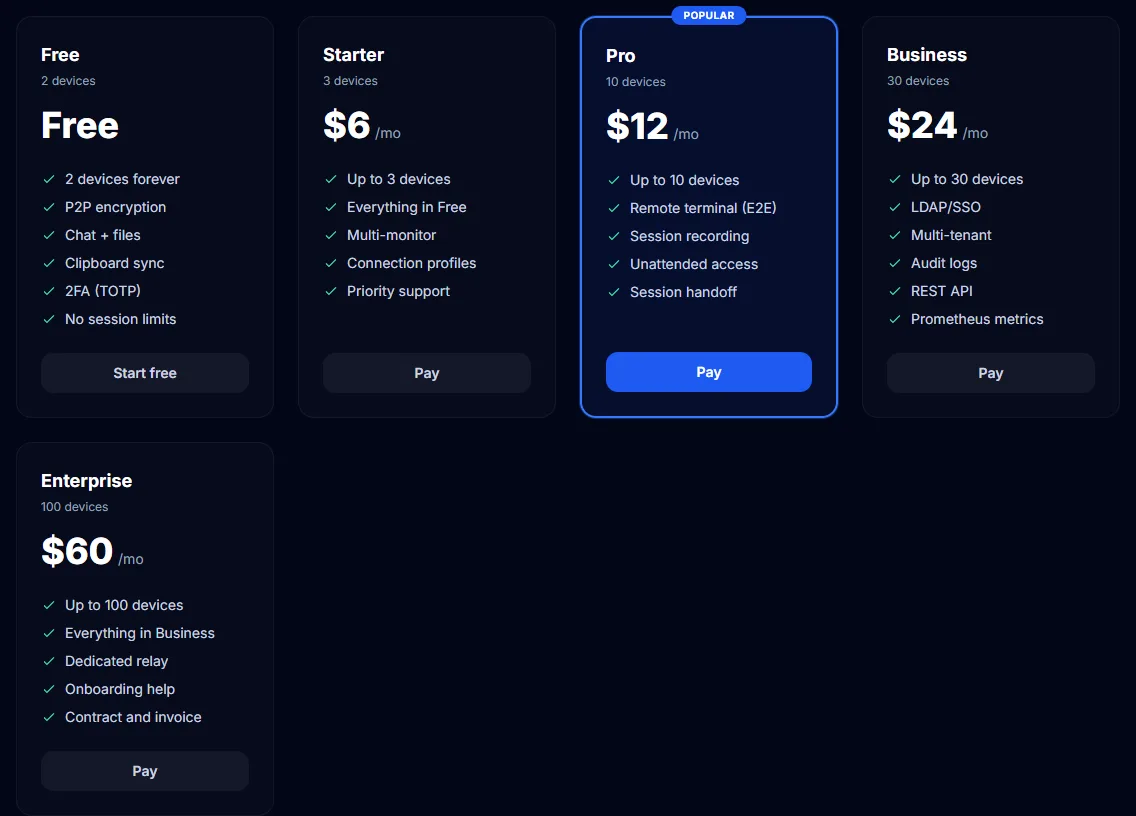
Task: Click Pay button on Enterprise plan
Action: pos(145,770)
